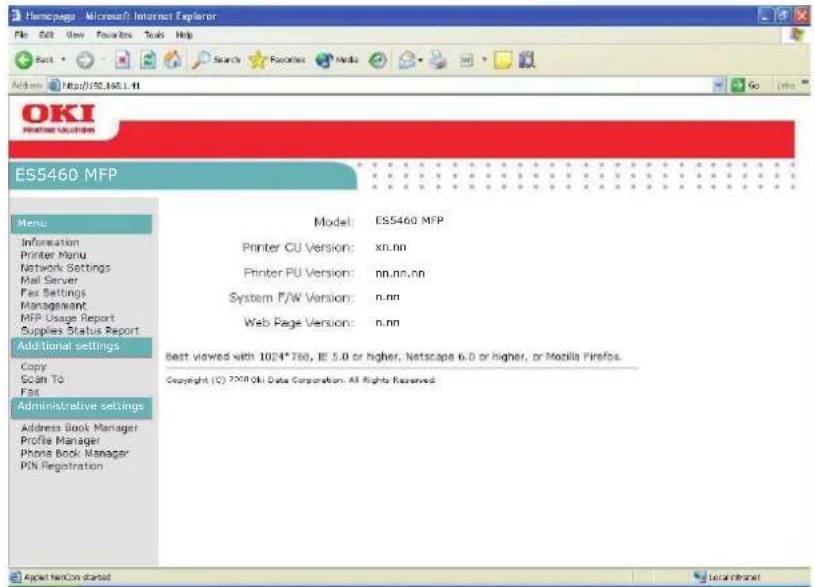Open the Search toolbar button
The height and width of the screenshot is (587, 815).
[x=216, y=60]
